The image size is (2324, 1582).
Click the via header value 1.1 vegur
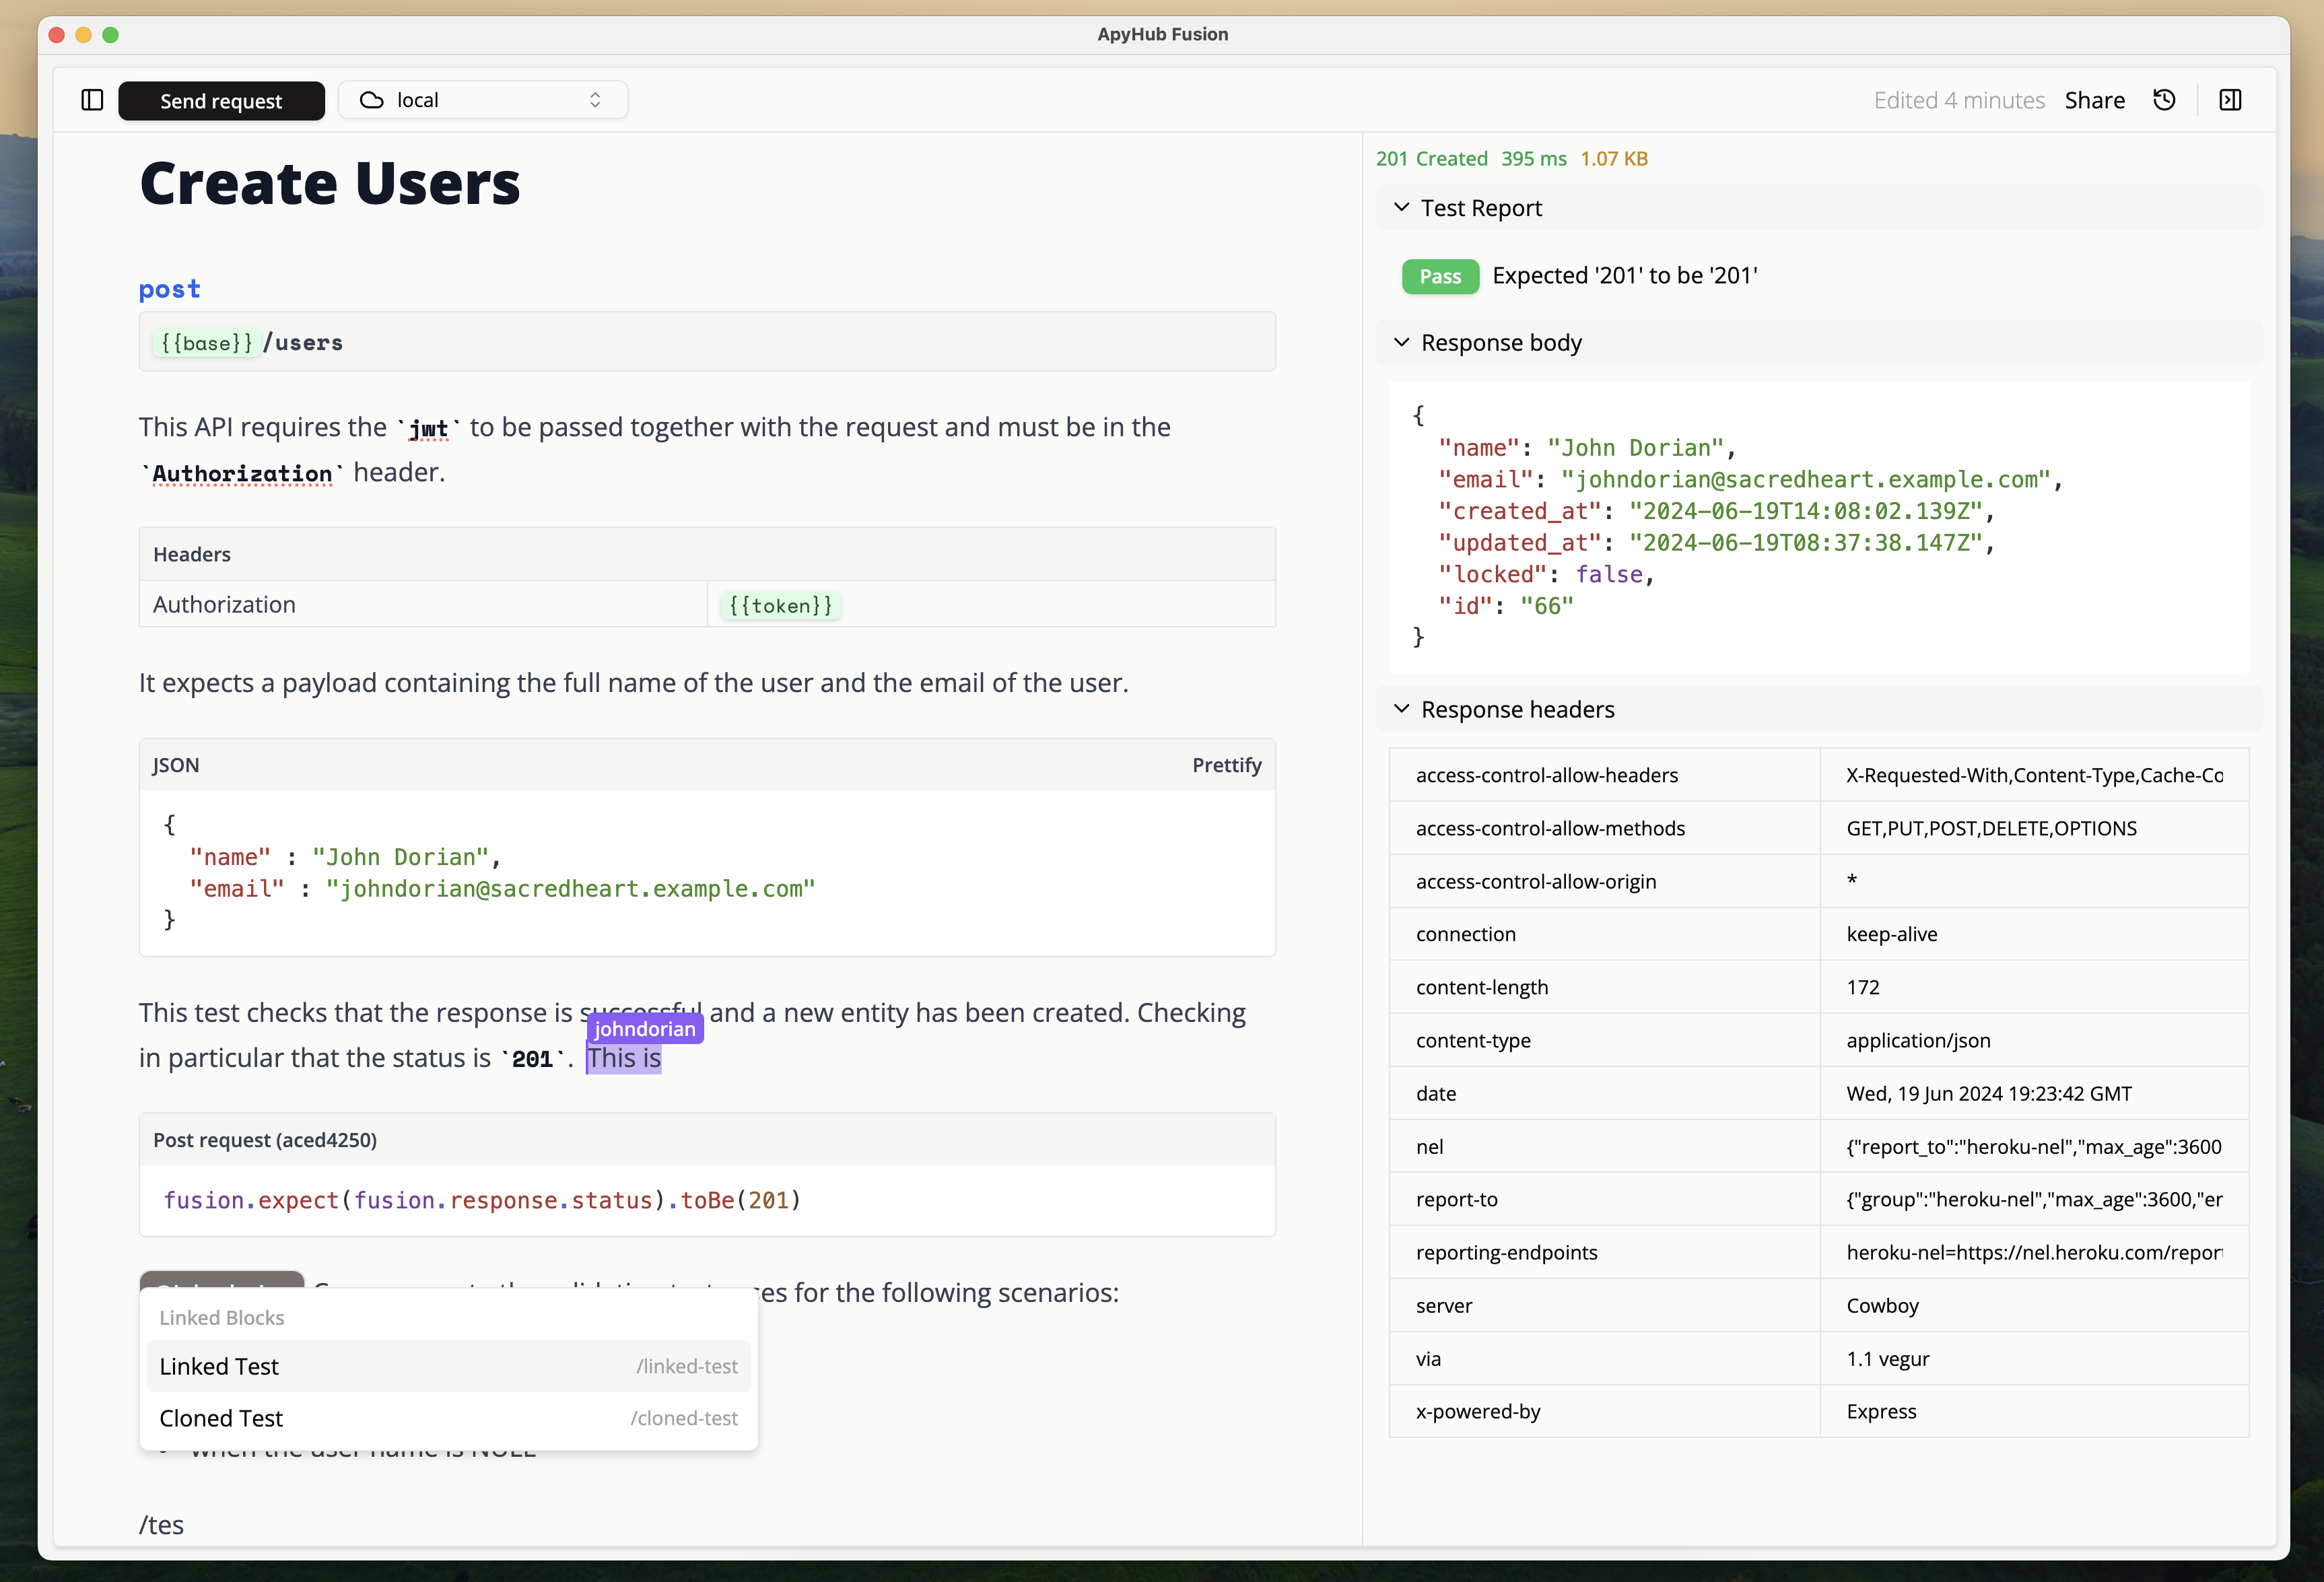[1887, 1358]
